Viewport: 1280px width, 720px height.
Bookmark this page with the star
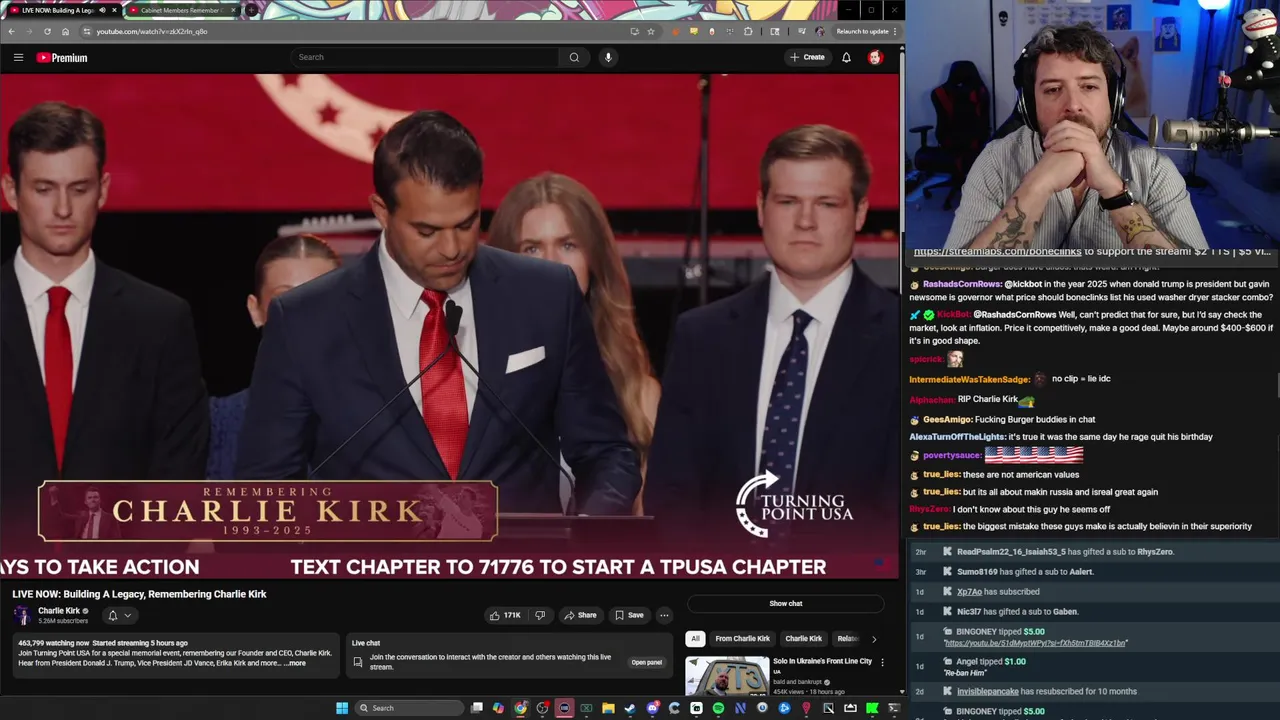point(651,31)
